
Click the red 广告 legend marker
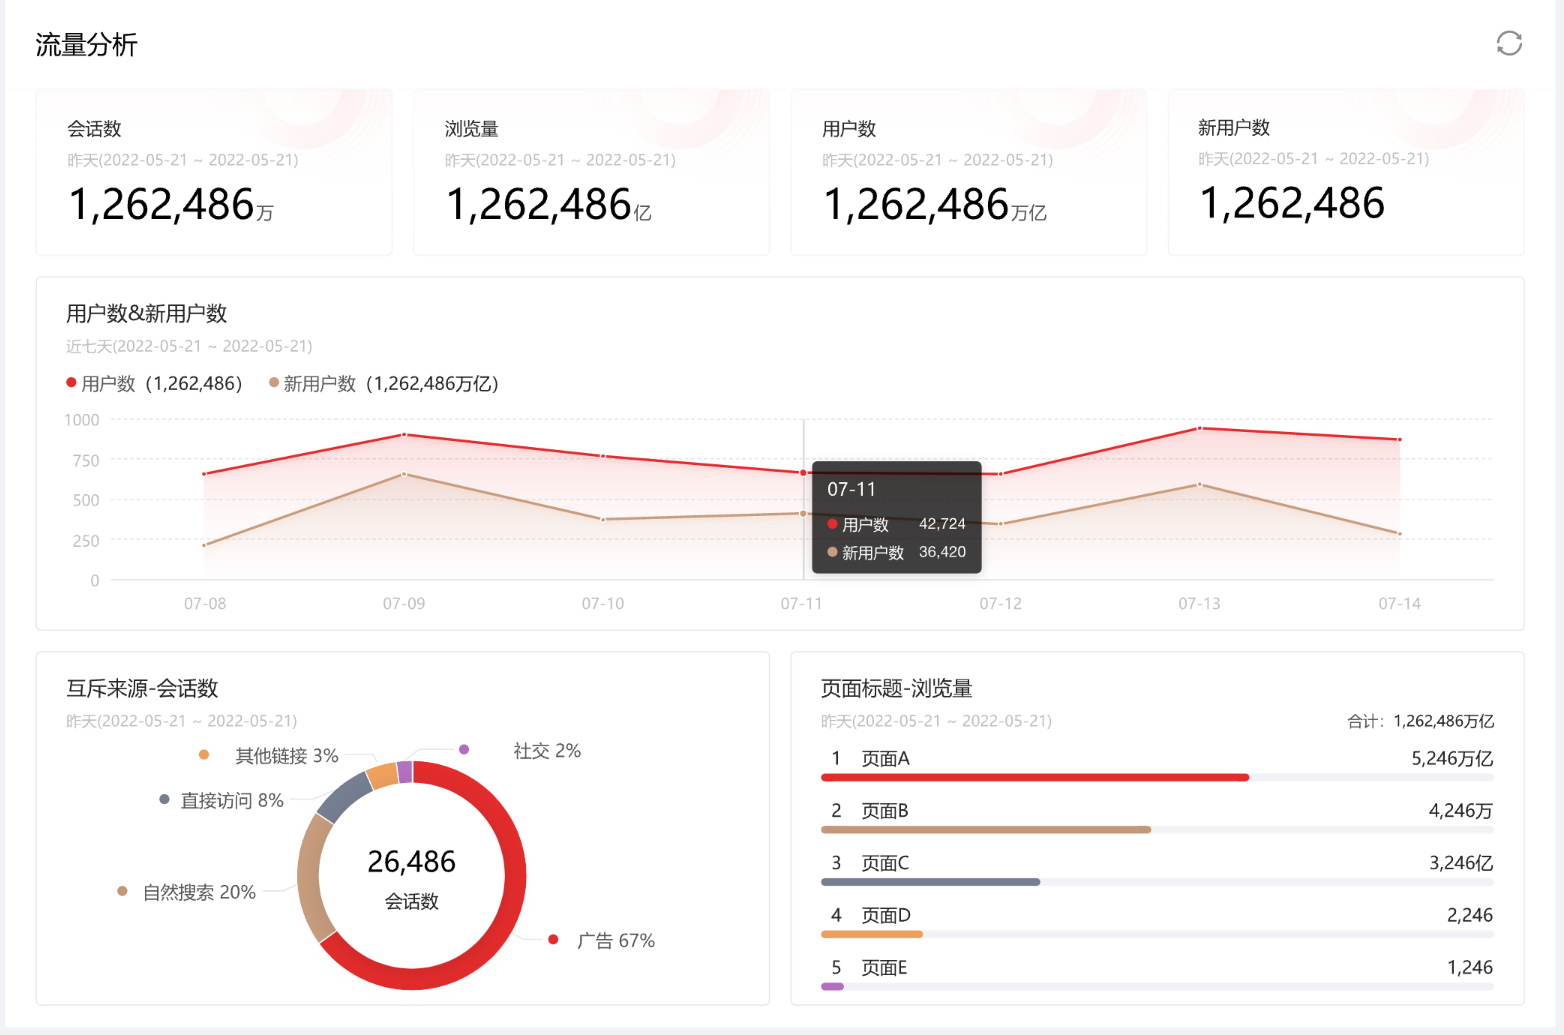pyautogui.click(x=554, y=940)
